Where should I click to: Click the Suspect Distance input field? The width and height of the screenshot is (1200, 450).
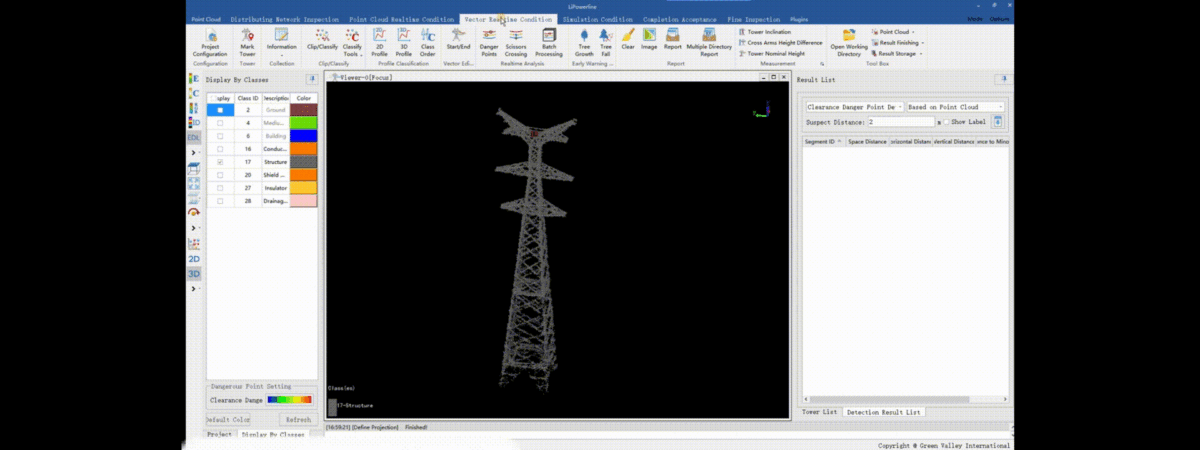pos(900,122)
